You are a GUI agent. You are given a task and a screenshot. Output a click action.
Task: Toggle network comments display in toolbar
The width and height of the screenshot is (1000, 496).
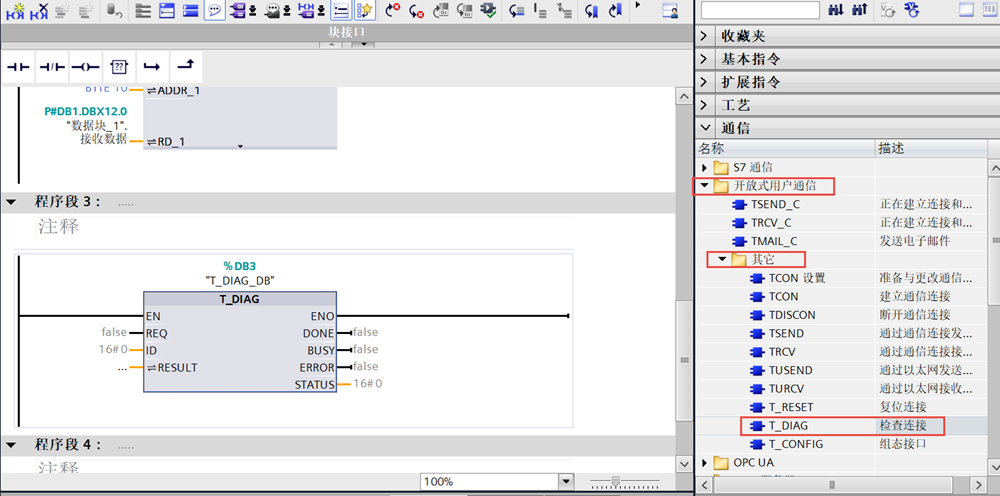(214, 11)
